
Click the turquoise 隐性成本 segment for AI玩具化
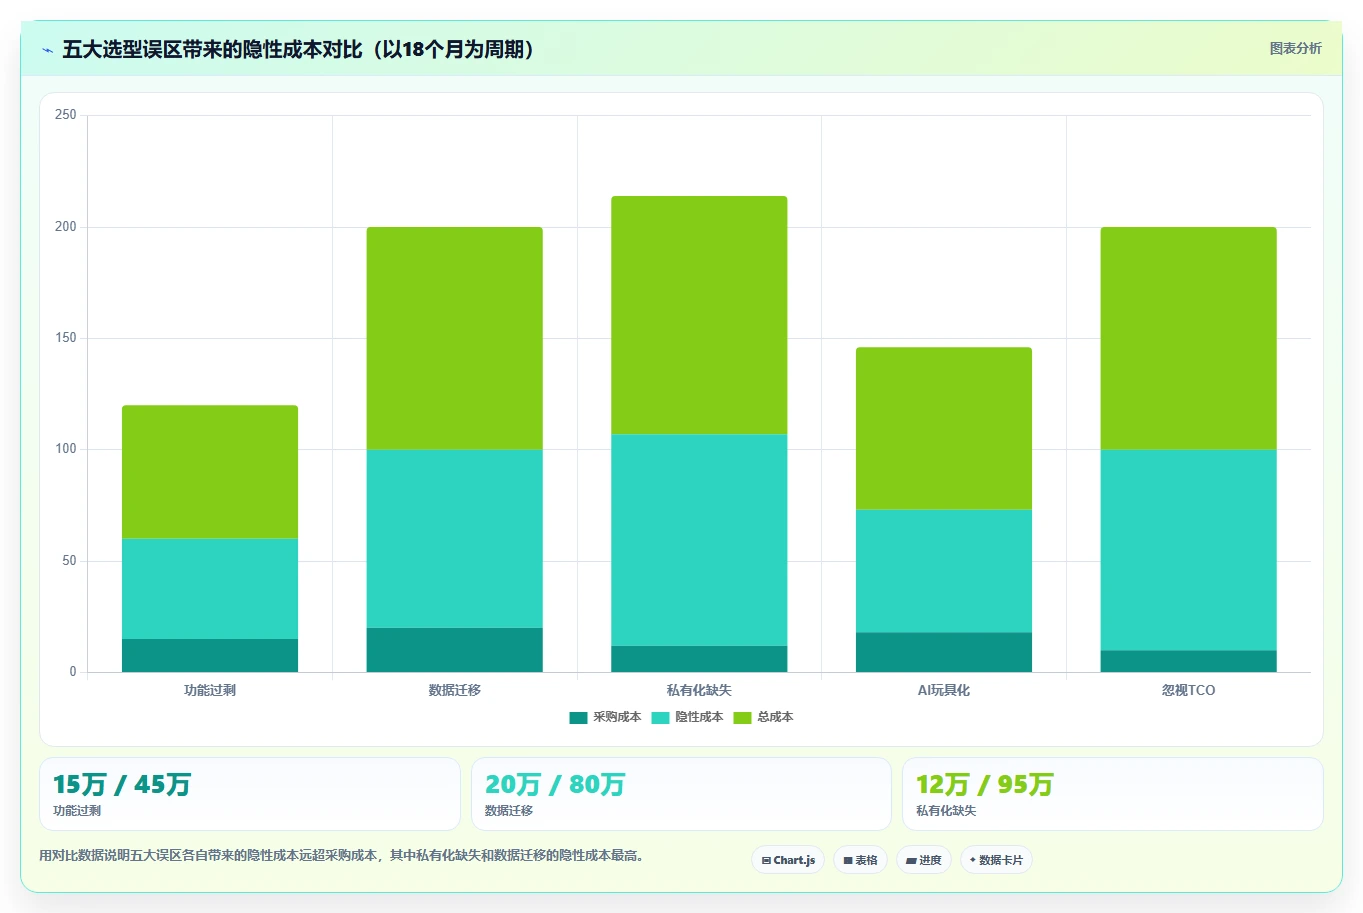944,571
